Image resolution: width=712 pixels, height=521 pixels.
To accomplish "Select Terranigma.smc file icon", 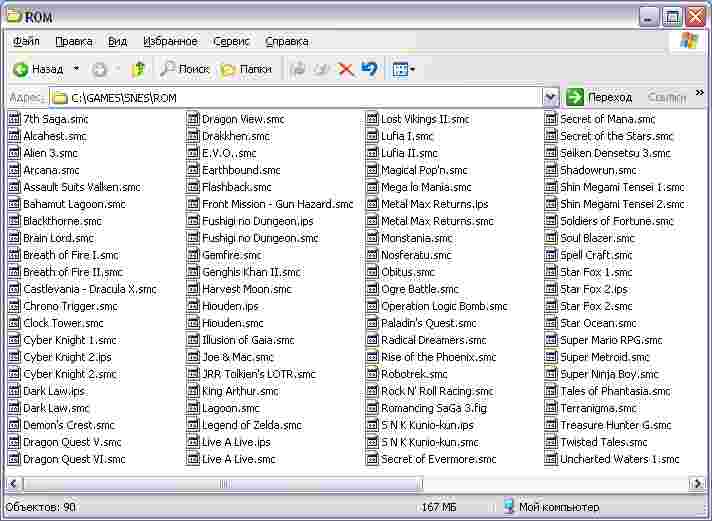I will pos(551,408).
